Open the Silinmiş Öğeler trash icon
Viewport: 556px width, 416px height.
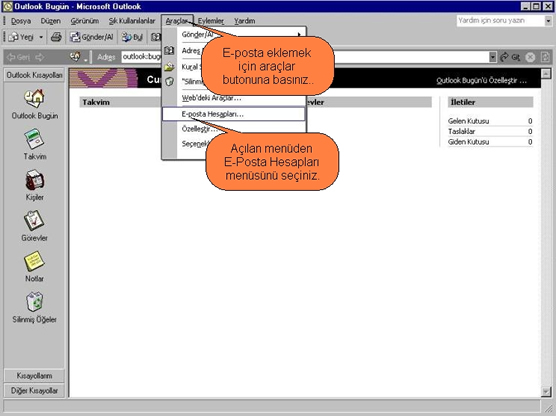point(34,302)
